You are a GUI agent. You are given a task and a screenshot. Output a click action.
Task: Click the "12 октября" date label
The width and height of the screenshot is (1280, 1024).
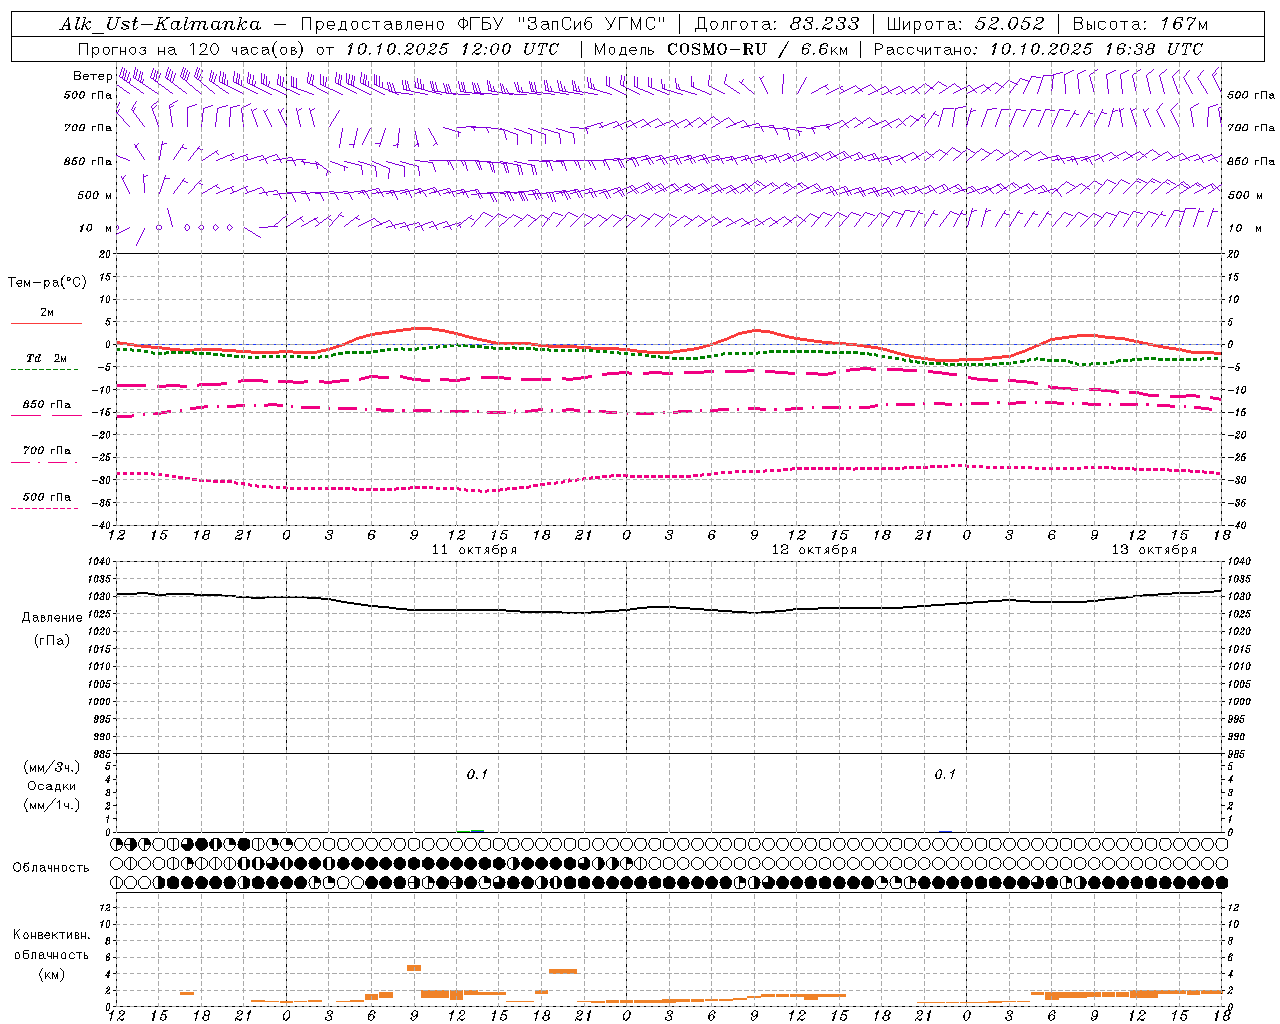[x=814, y=550]
